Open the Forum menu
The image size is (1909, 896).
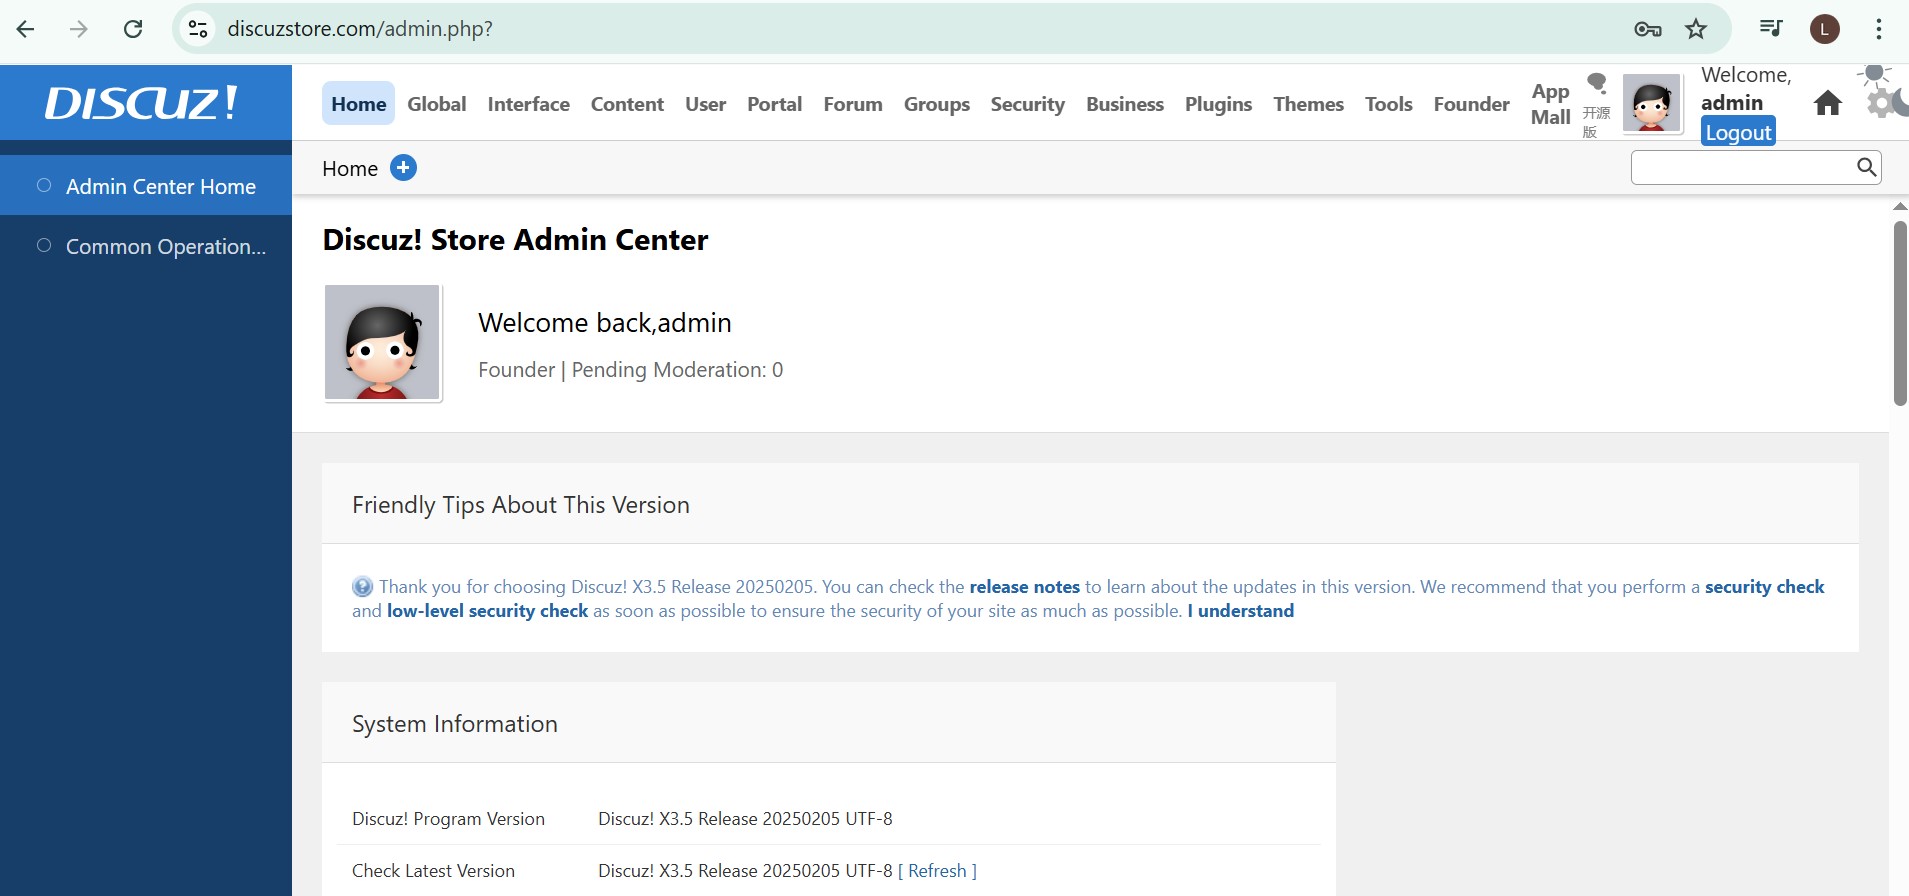click(853, 104)
